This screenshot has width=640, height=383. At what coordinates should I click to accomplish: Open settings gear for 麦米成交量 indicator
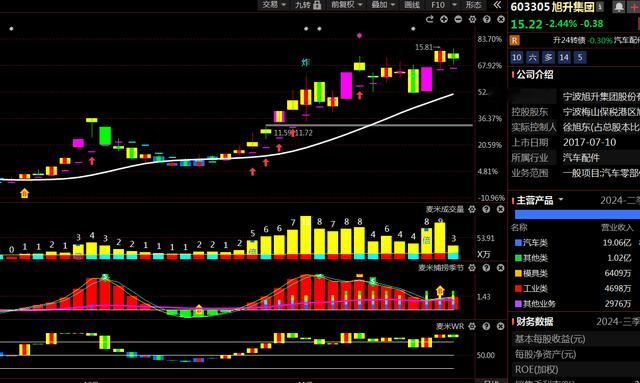coord(472,209)
